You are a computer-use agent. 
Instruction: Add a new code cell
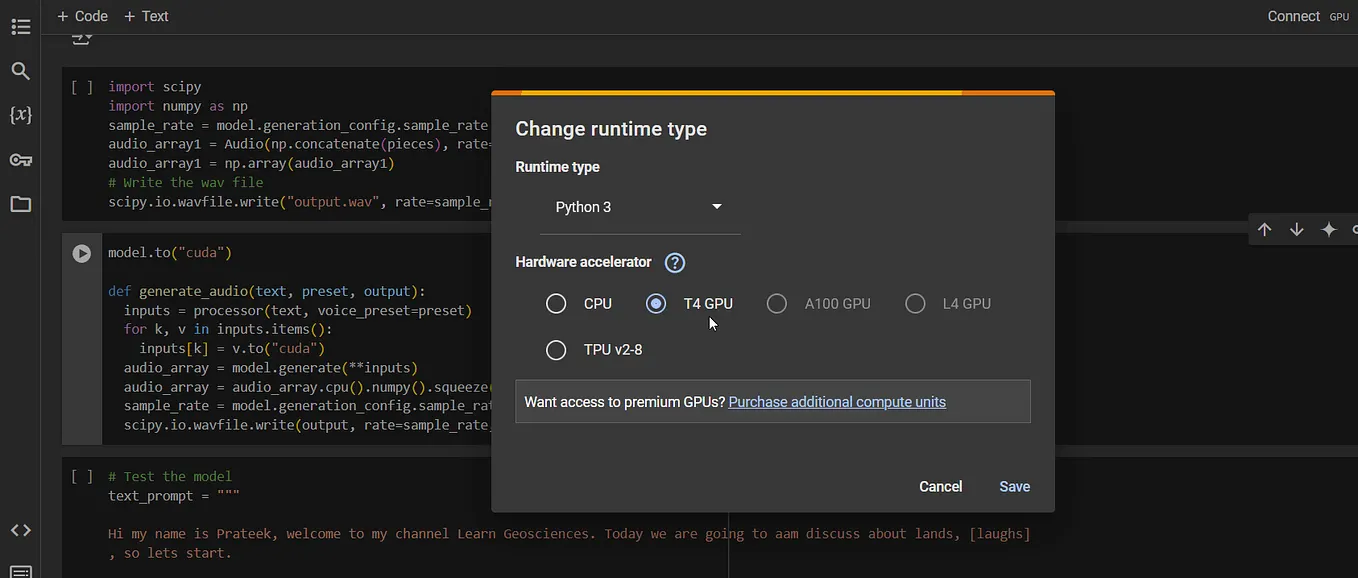coord(81,16)
